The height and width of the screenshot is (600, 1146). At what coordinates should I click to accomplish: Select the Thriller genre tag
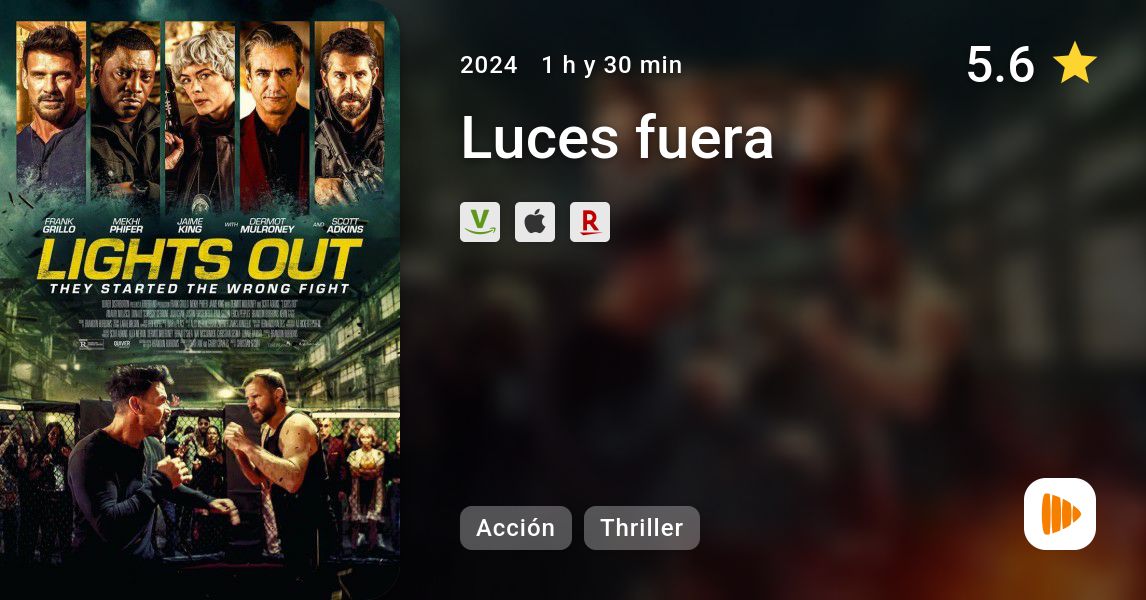tap(642, 528)
